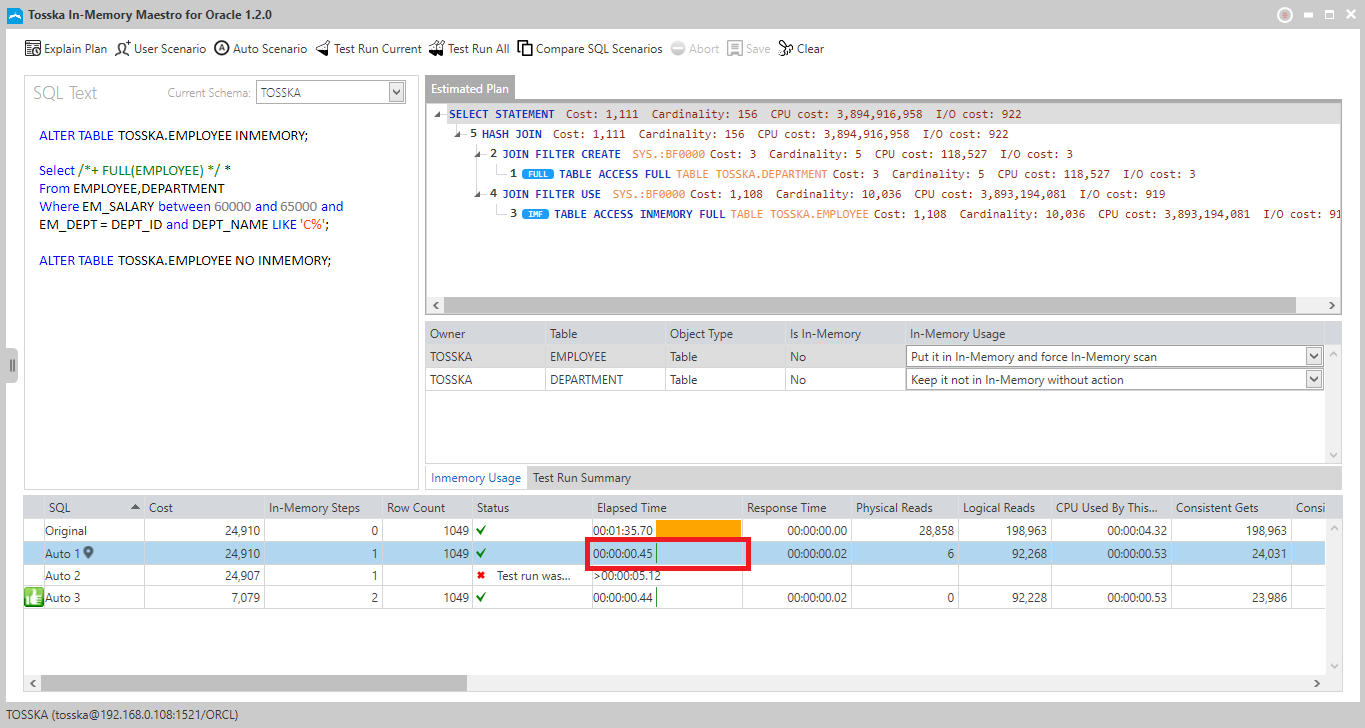Click the EMPLOYEE table cell

coord(605,356)
